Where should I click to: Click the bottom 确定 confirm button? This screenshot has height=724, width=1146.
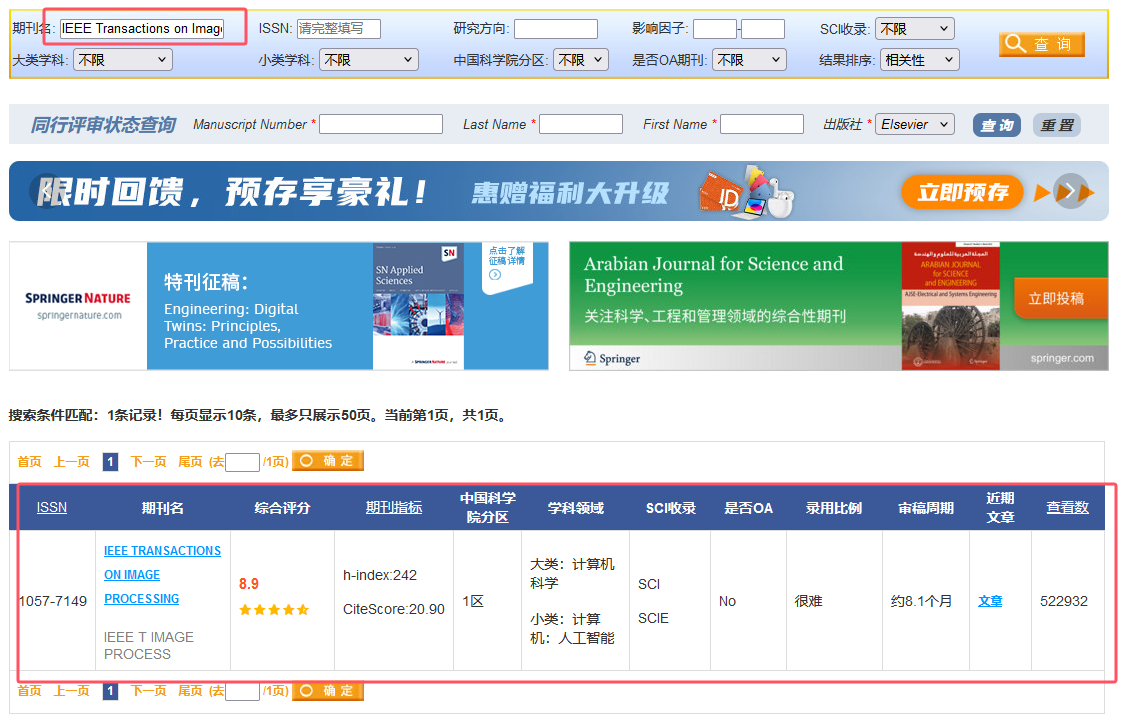point(328,690)
